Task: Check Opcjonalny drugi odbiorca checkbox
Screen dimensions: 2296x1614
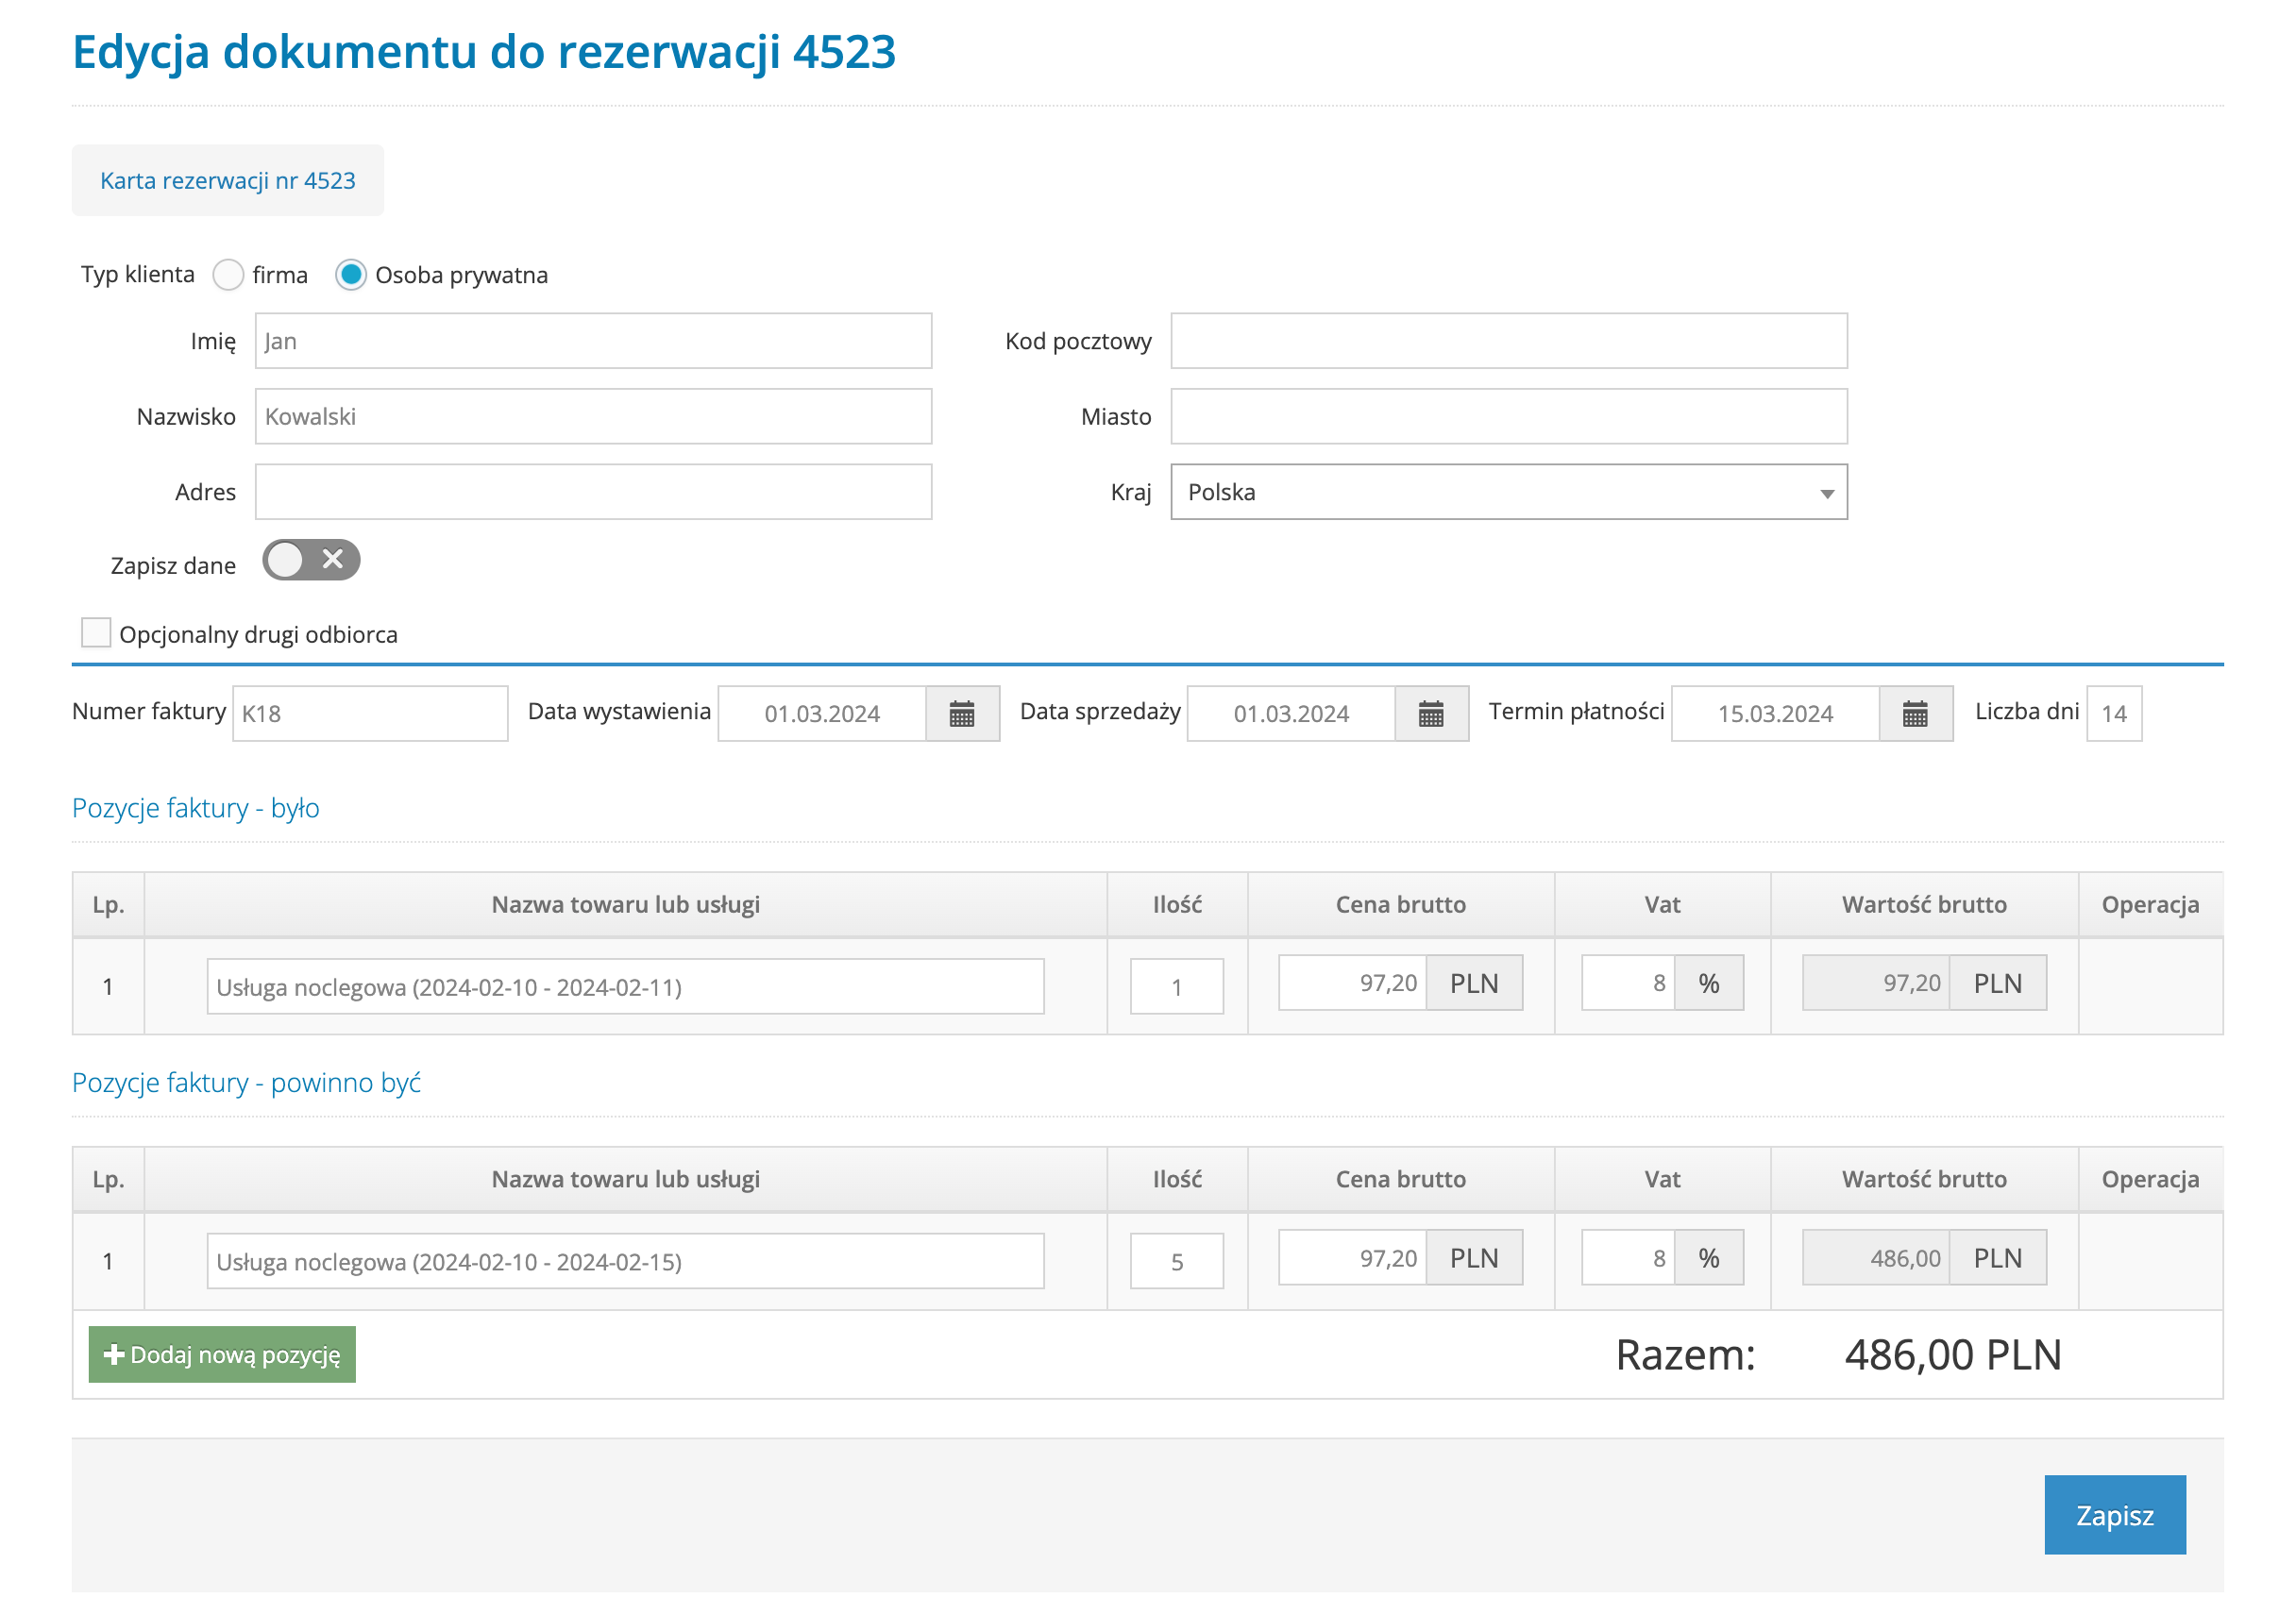Action: (x=96, y=633)
